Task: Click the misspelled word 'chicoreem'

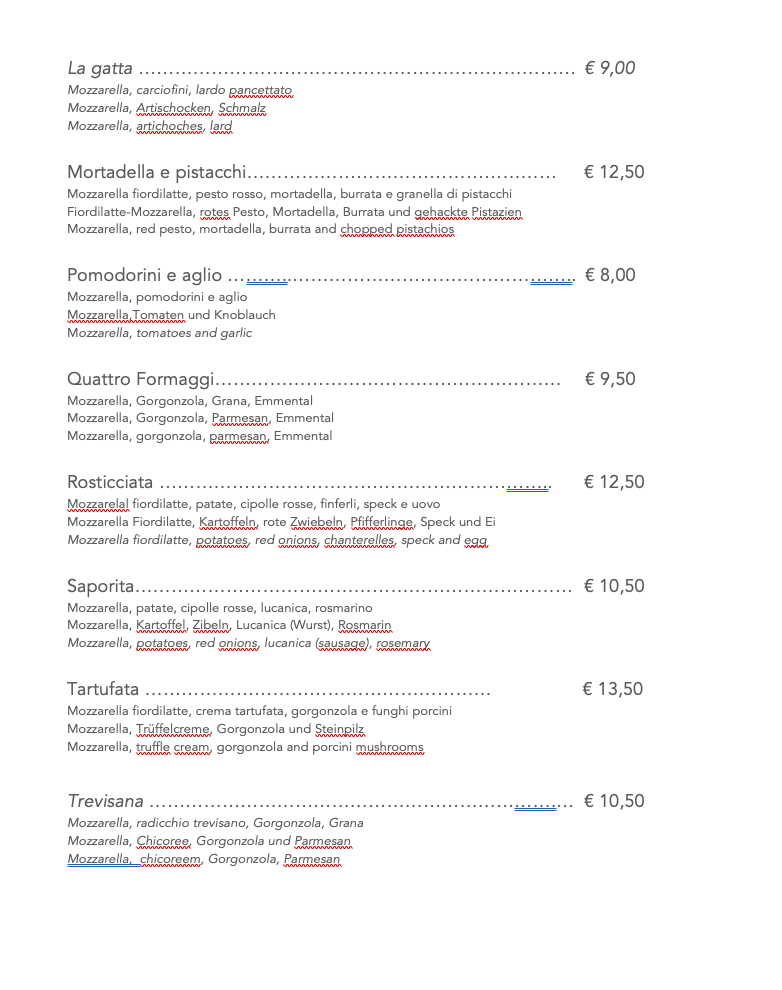Action: click(x=170, y=859)
